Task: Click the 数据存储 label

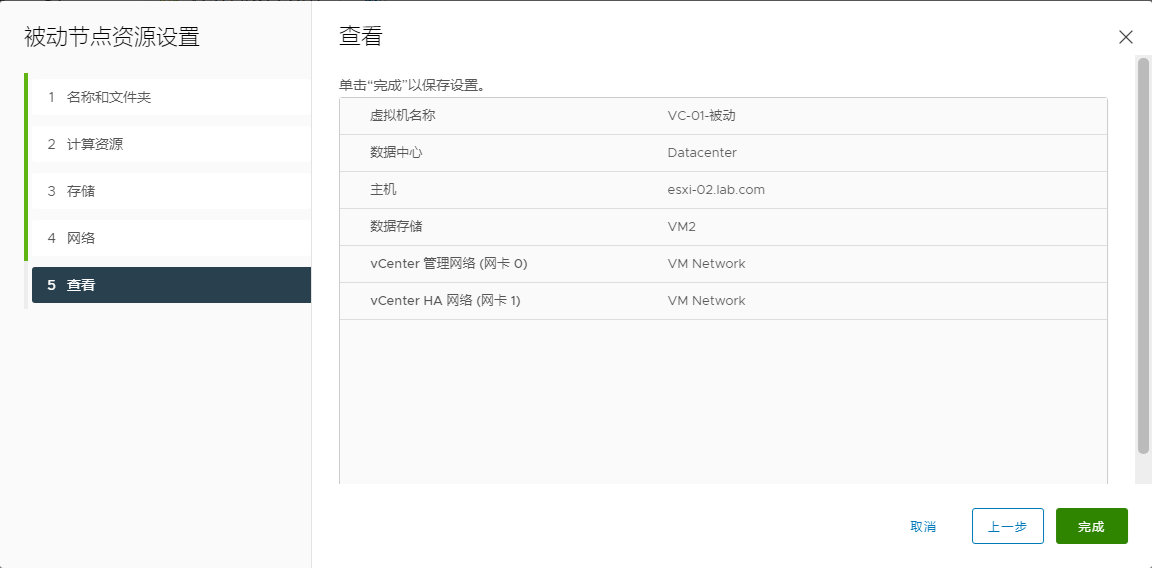Action: tap(397, 226)
